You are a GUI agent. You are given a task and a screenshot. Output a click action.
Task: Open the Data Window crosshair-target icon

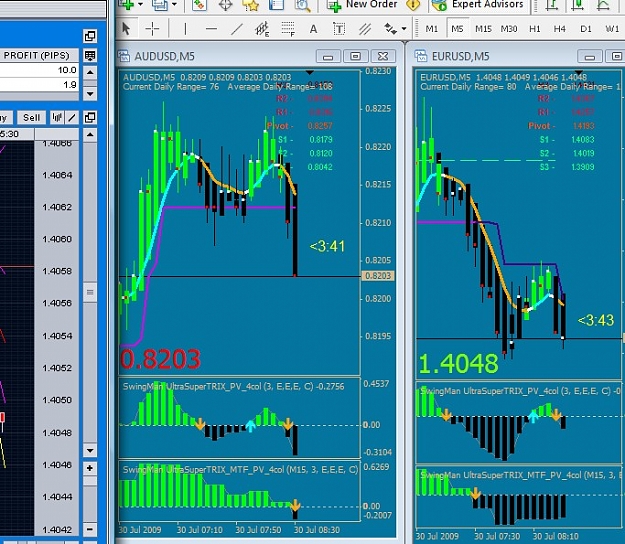pos(226,5)
